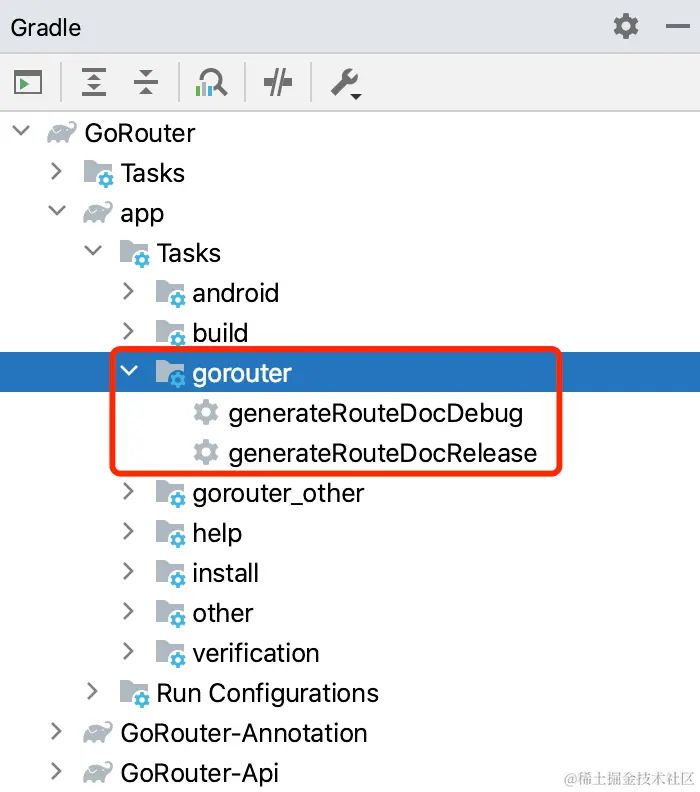Select the app module label
Screen dimensions: 700x792
(x=142, y=214)
